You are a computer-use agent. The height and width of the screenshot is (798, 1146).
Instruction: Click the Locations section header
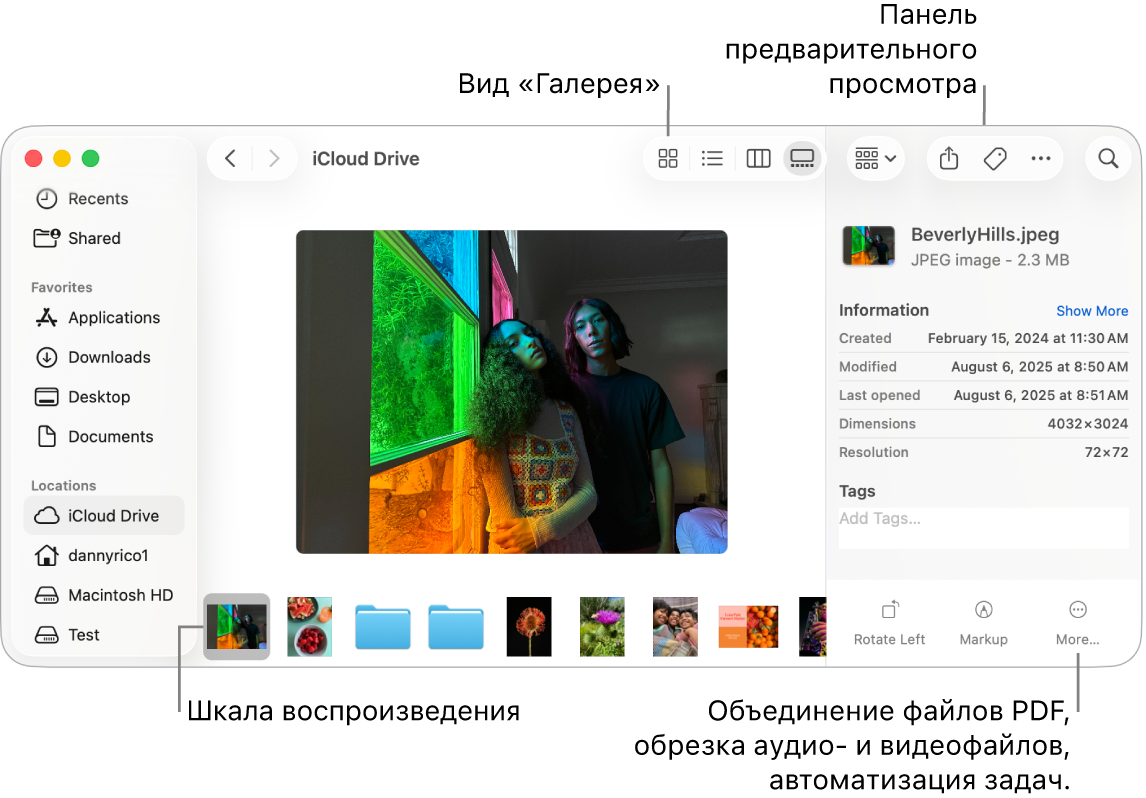tap(63, 485)
